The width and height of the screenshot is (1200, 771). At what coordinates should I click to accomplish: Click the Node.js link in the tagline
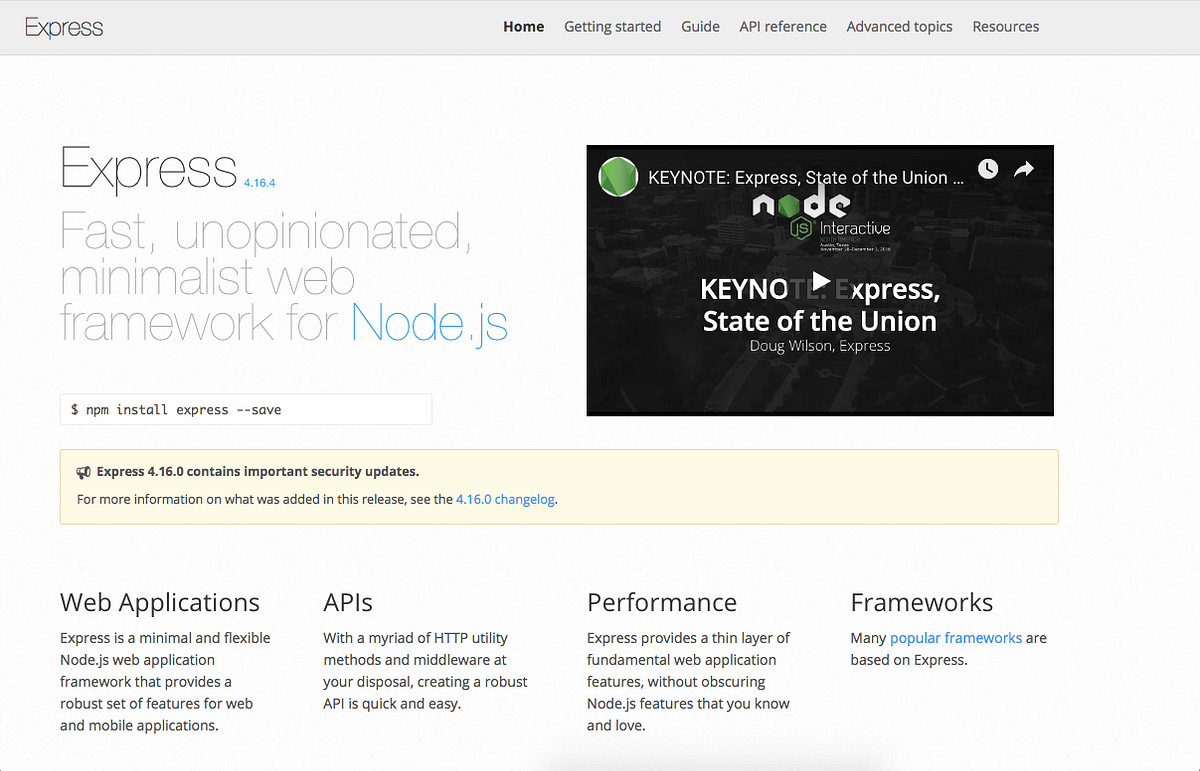click(429, 322)
